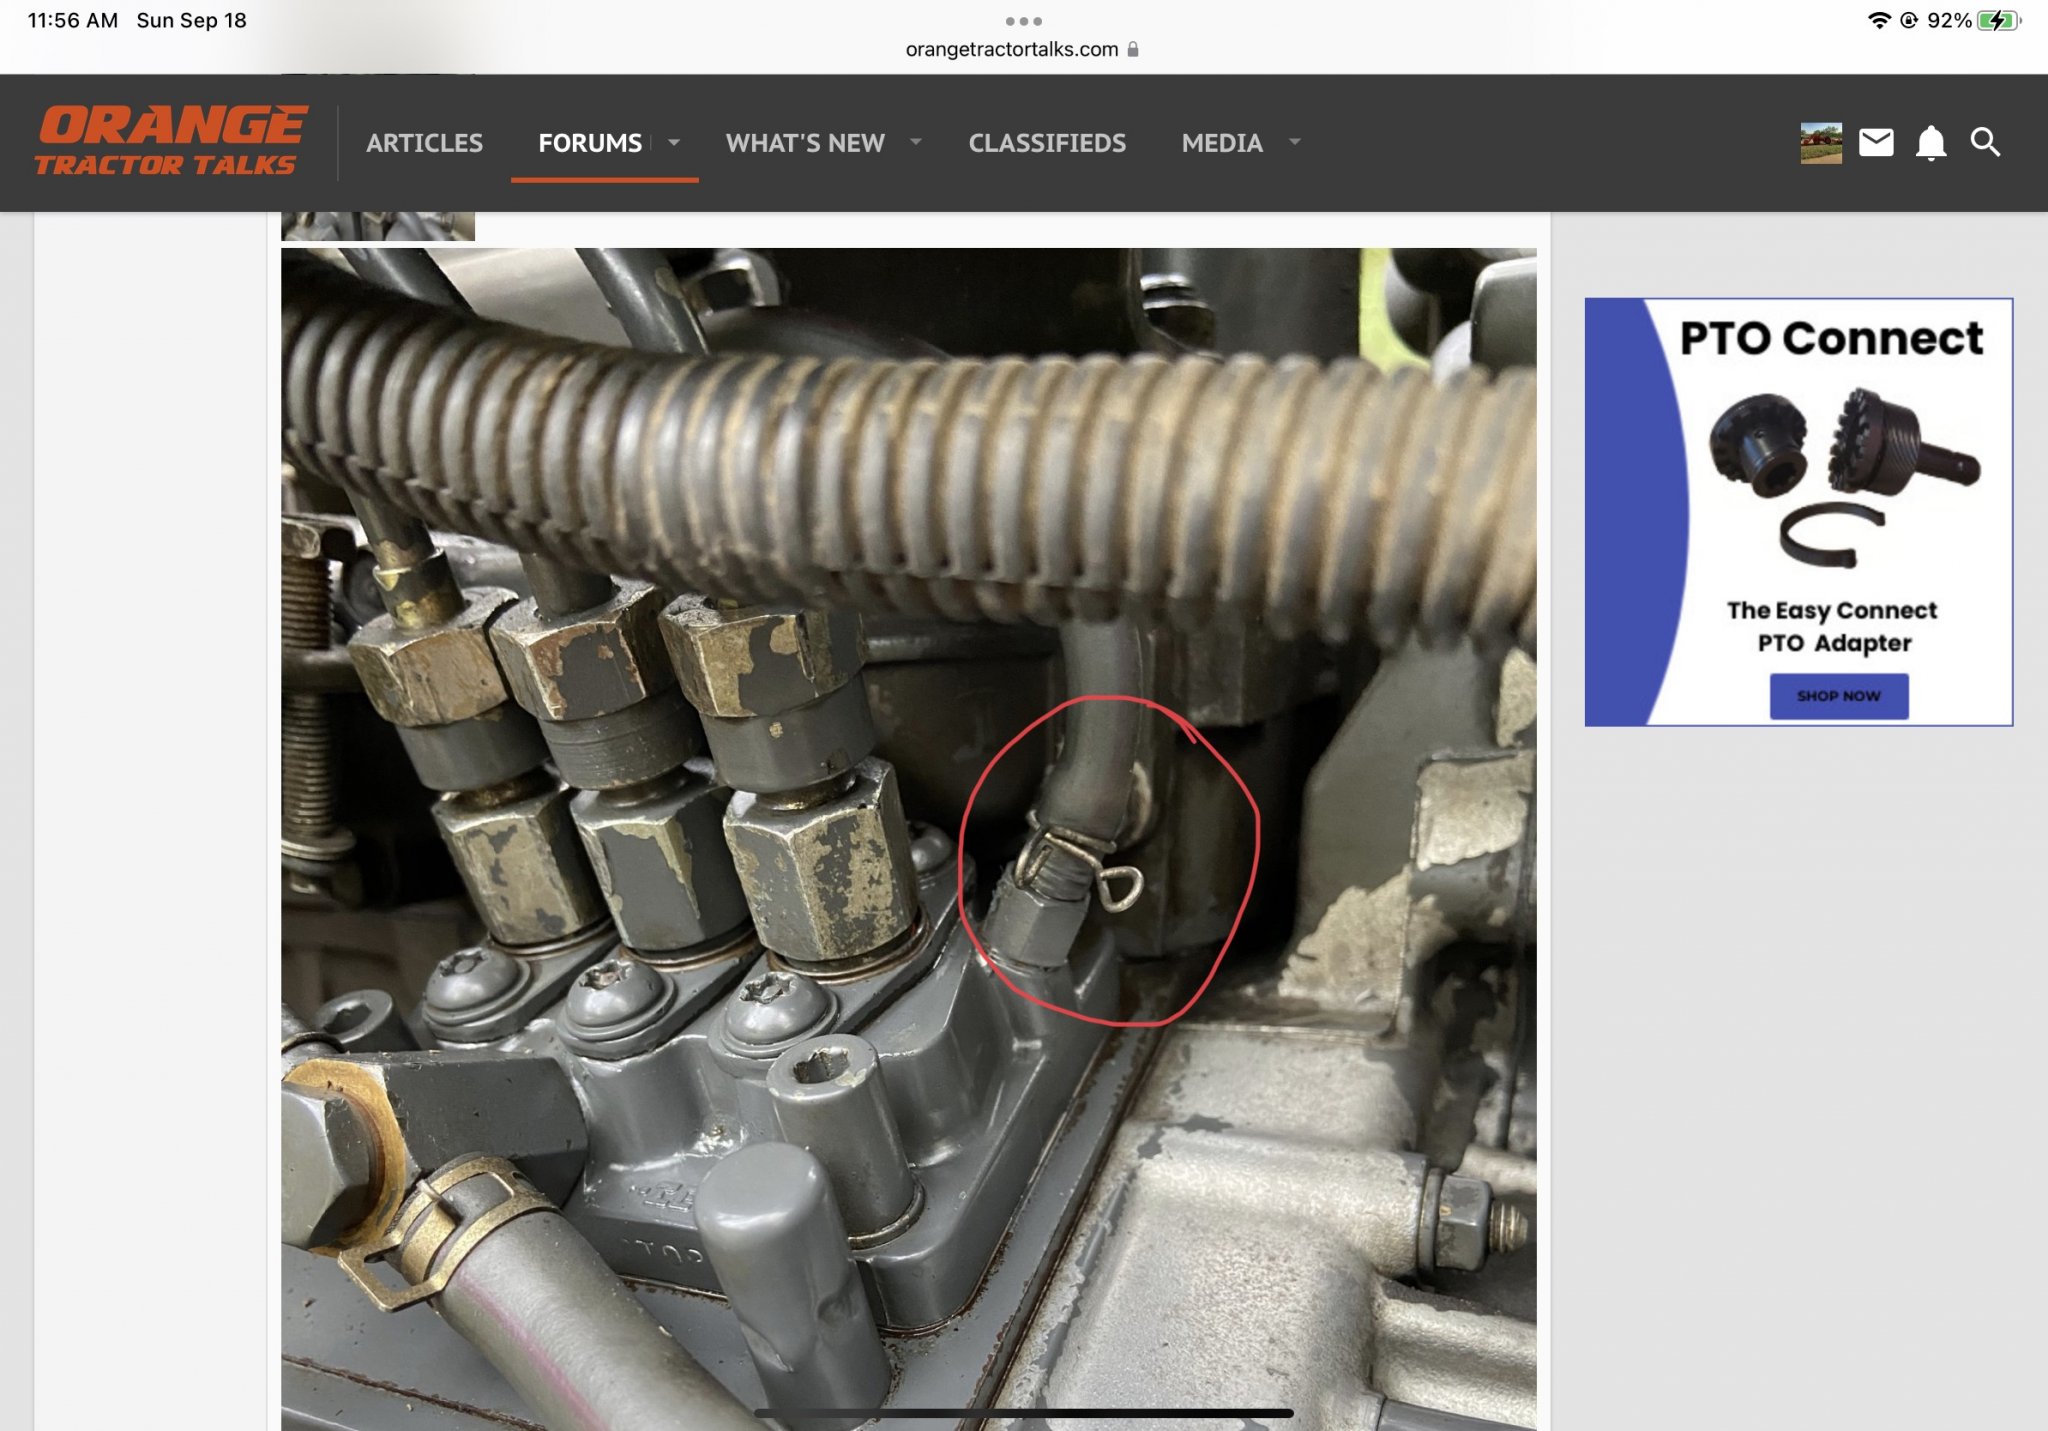This screenshot has width=2048, height=1431.
Task: Open the alerts bell icon
Action: [1931, 143]
